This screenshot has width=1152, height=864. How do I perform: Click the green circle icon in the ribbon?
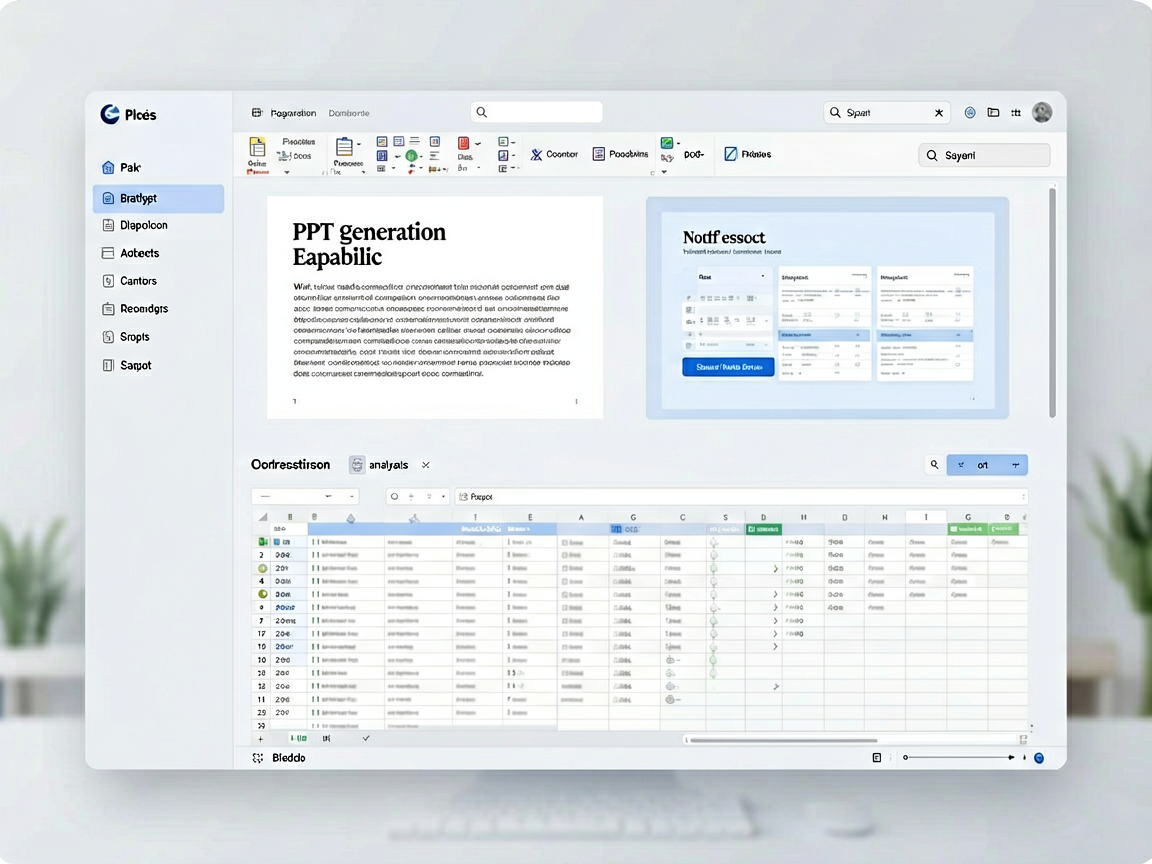click(x=411, y=156)
